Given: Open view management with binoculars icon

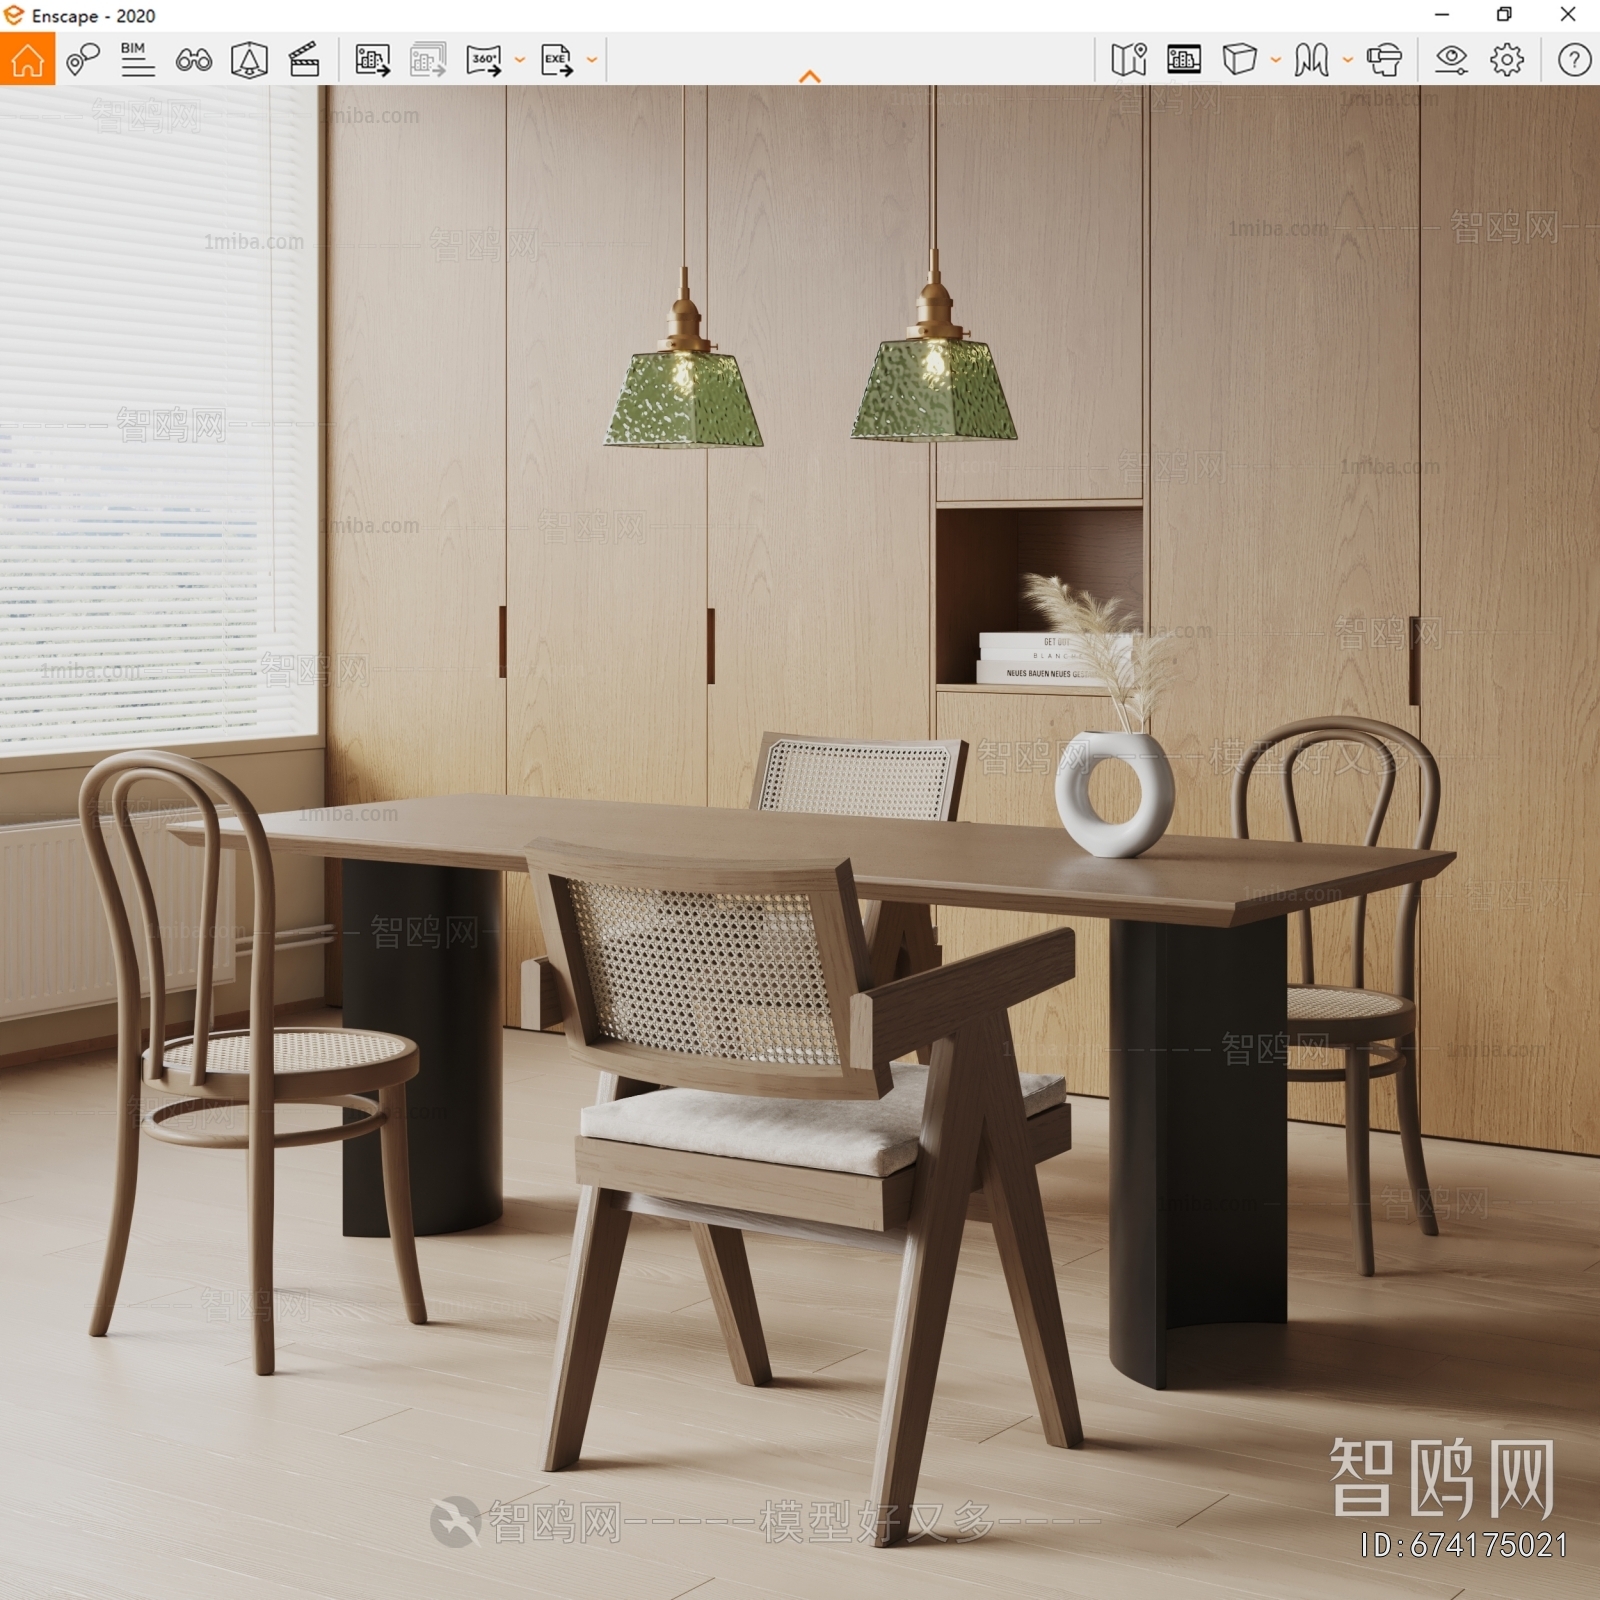Looking at the screenshot, I should pyautogui.click(x=193, y=60).
